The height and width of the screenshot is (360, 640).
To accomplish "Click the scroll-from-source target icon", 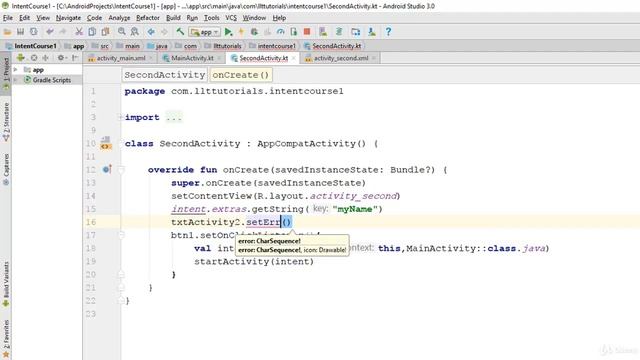I will coord(34,58).
